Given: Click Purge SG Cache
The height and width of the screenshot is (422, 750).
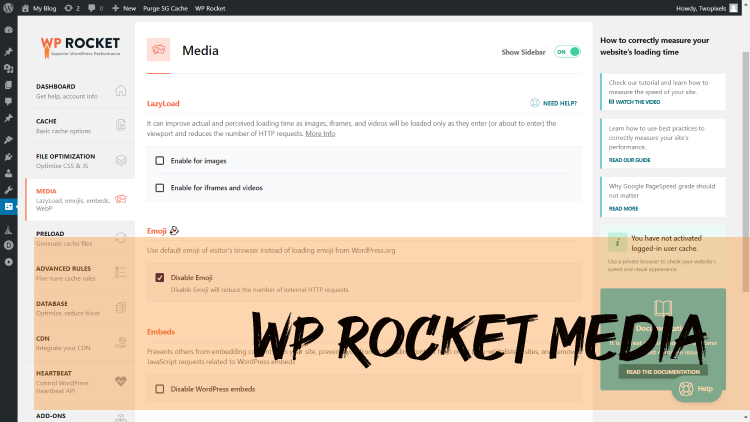Looking at the screenshot, I should pos(165,8).
